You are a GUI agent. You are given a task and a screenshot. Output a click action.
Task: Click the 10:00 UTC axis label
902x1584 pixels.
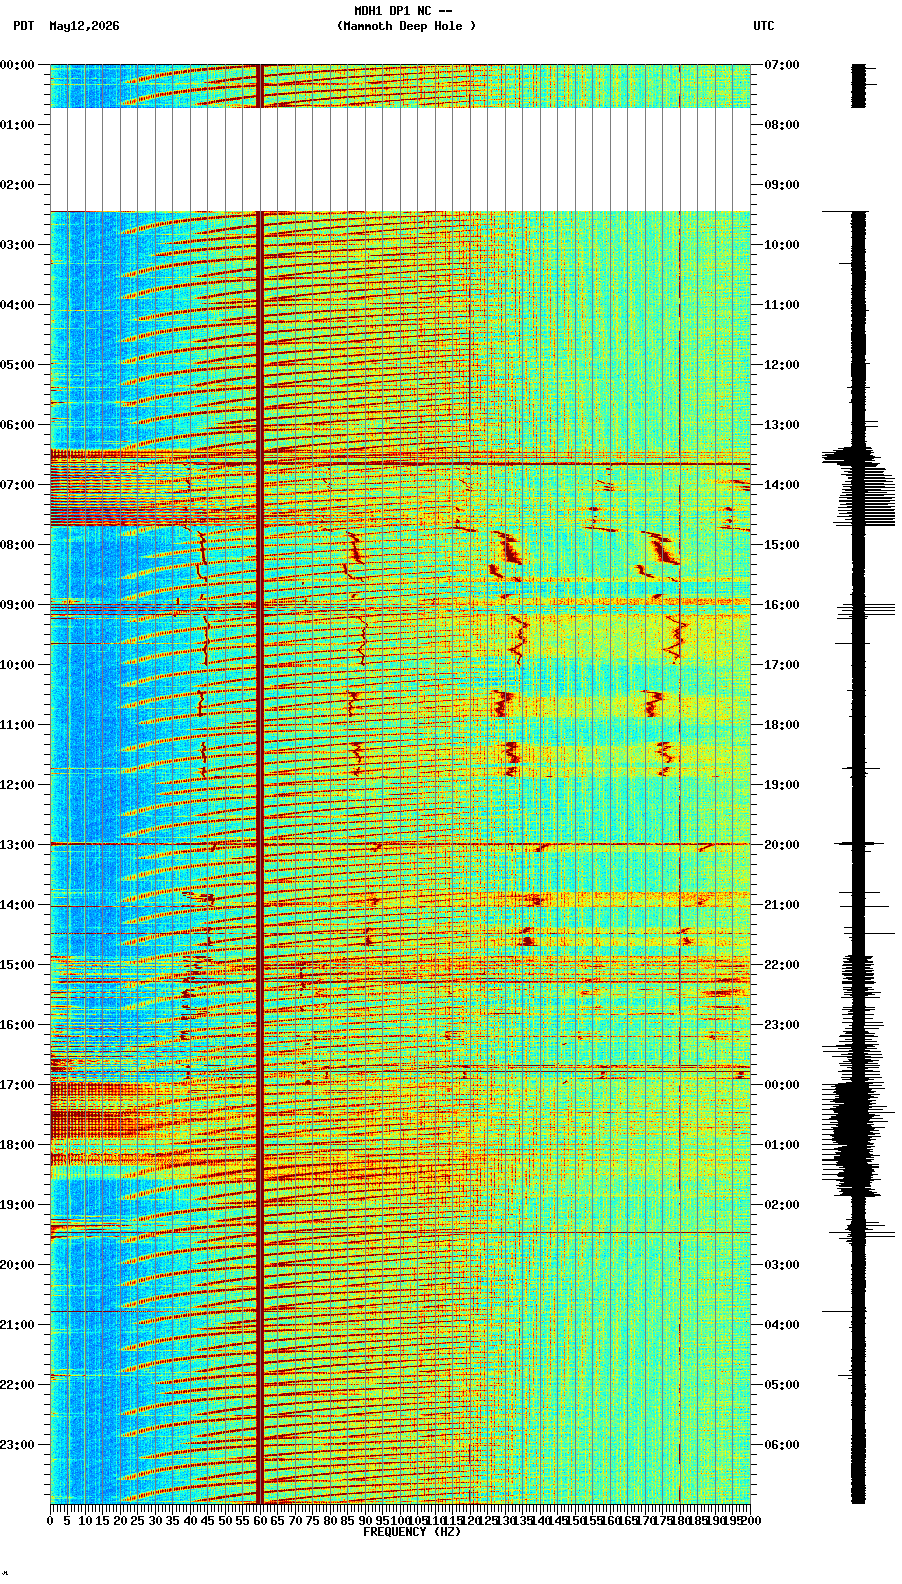coord(782,244)
